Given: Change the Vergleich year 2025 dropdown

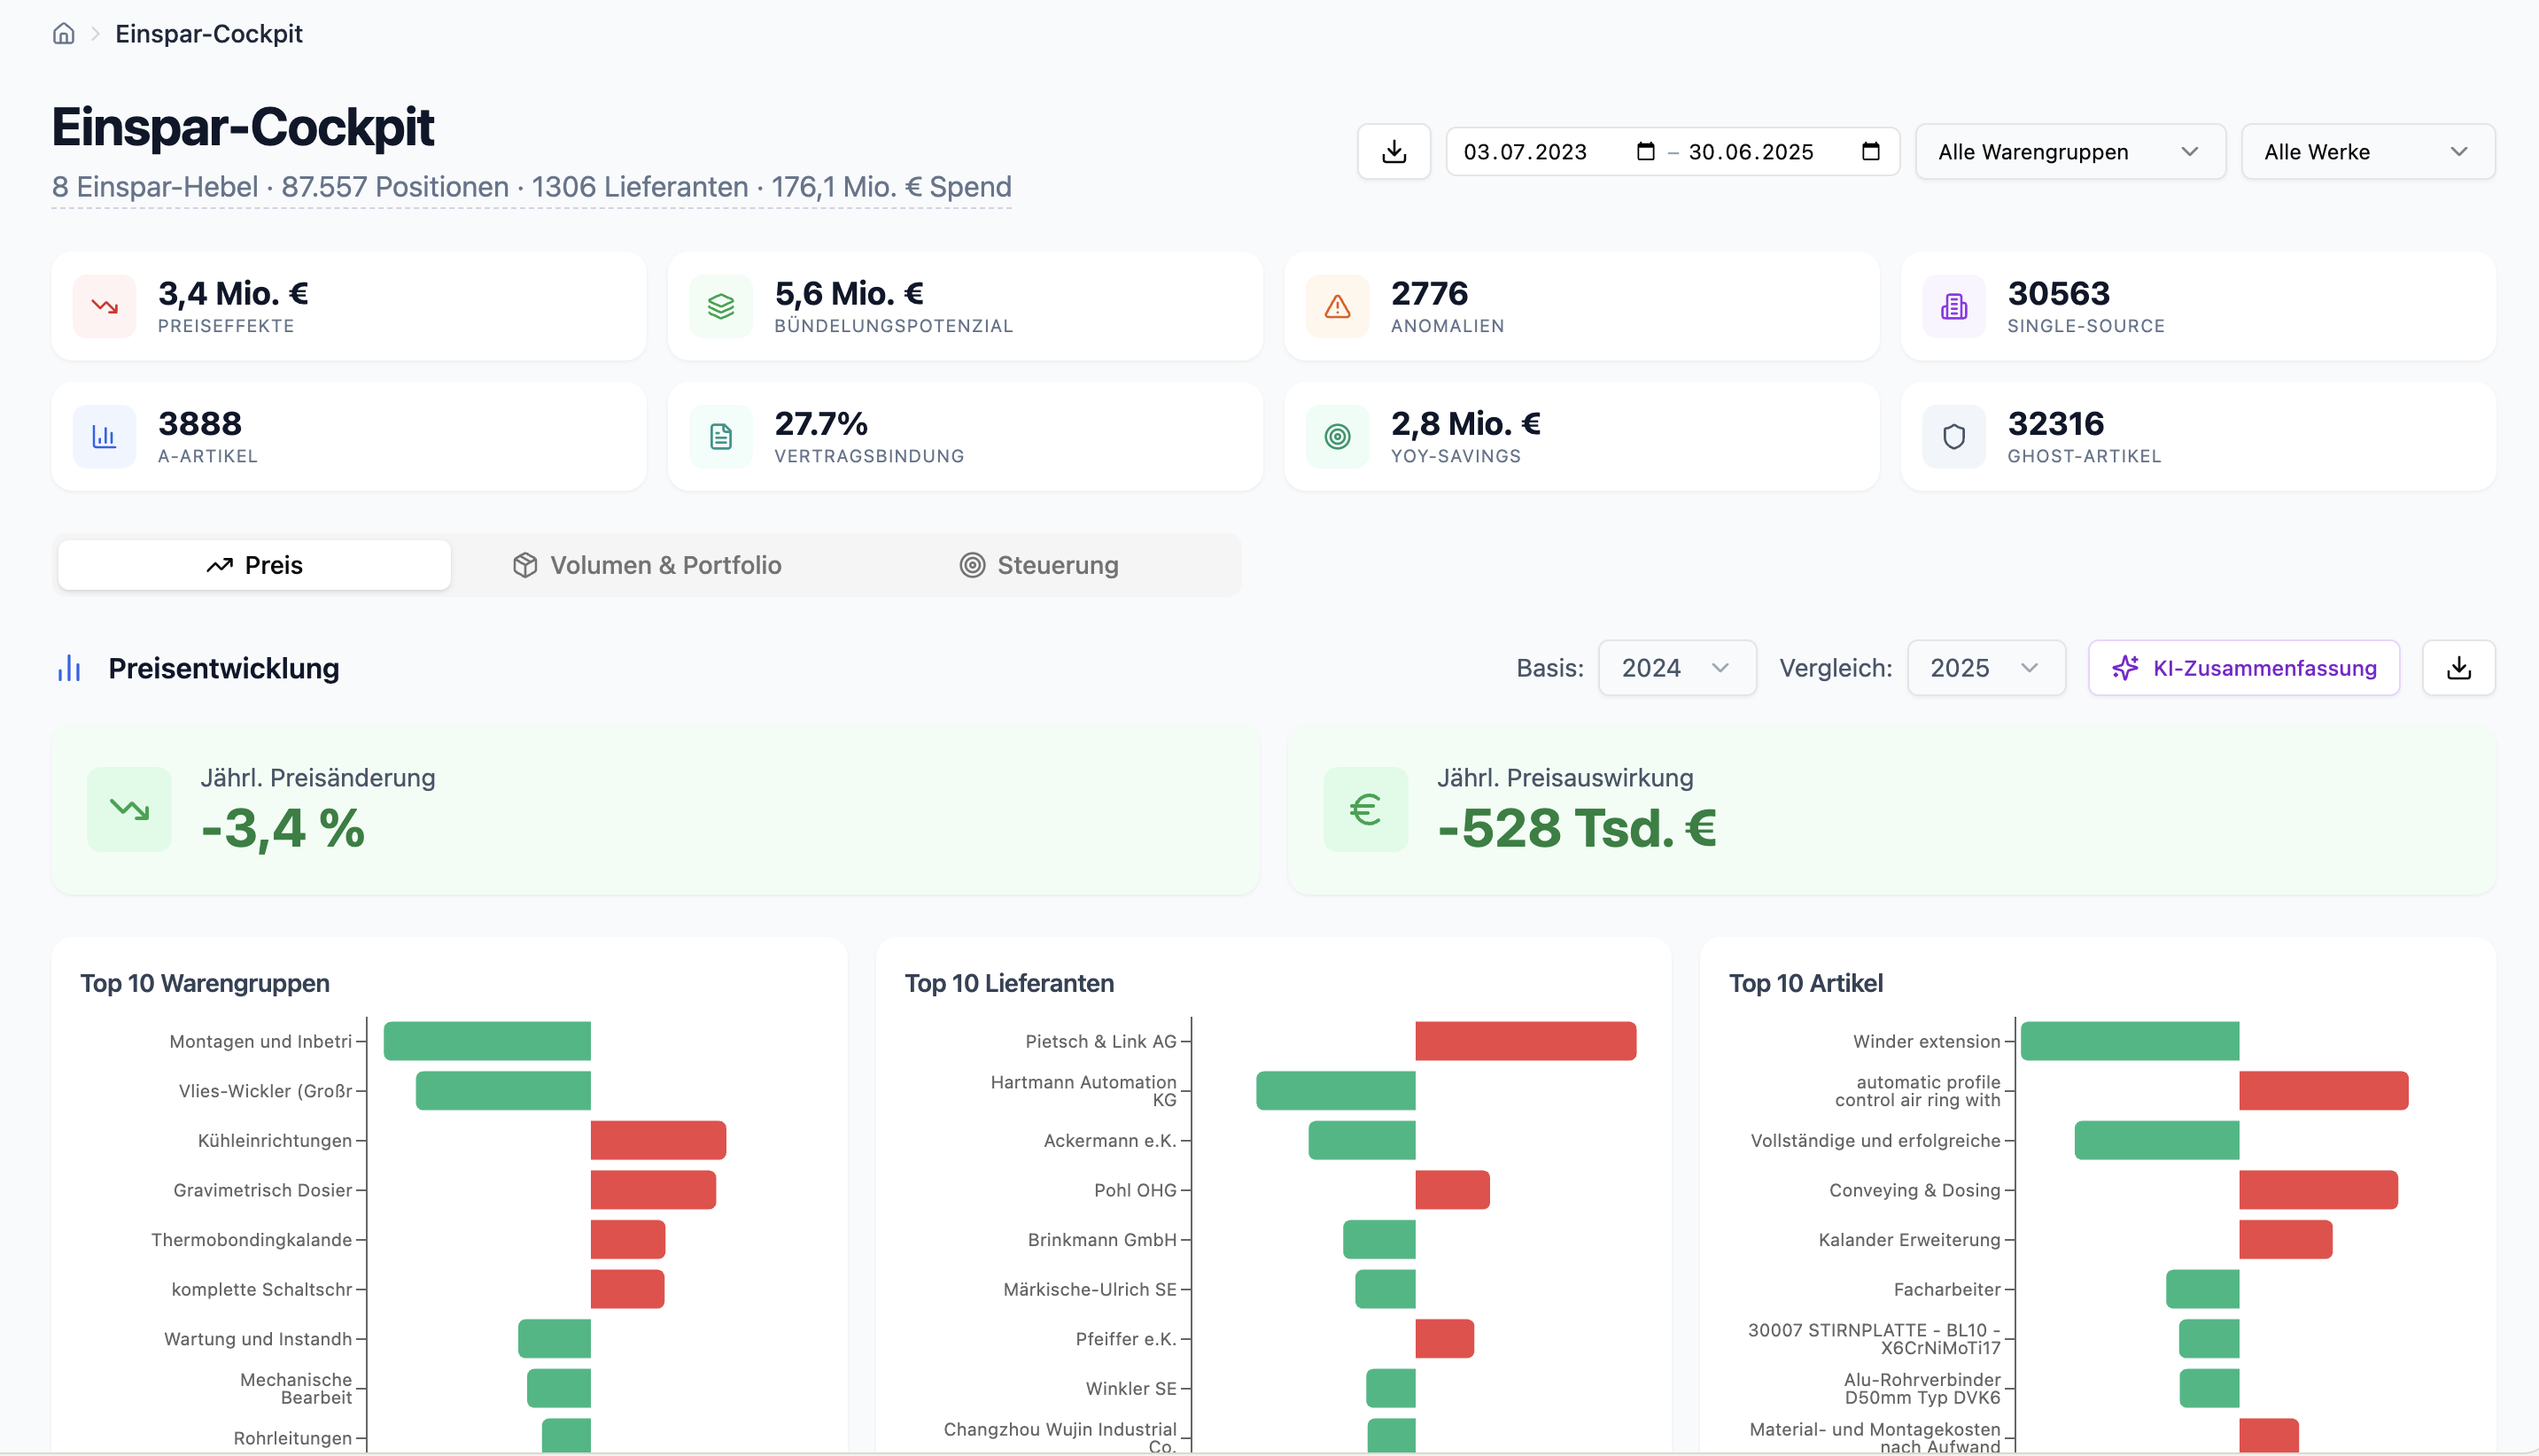Looking at the screenshot, I should click(x=1985, y=668).
